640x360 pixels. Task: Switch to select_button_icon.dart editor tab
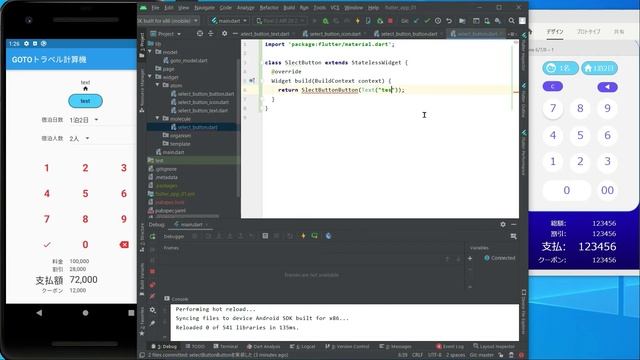point(334,34)
